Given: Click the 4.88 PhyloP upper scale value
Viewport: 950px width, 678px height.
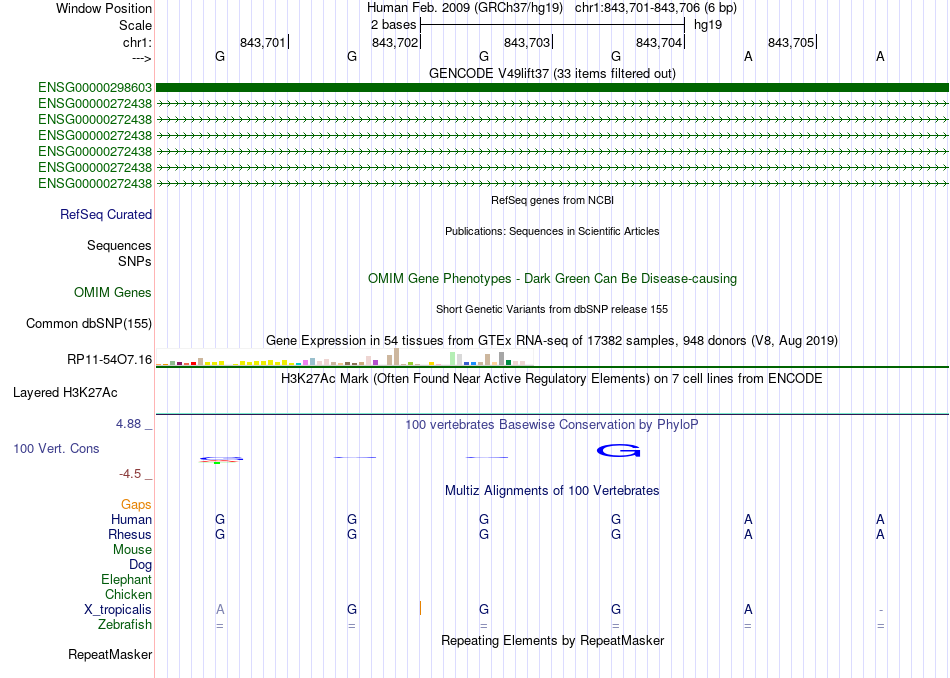Looking at the screenshot, I should click(x=128, y=424).
